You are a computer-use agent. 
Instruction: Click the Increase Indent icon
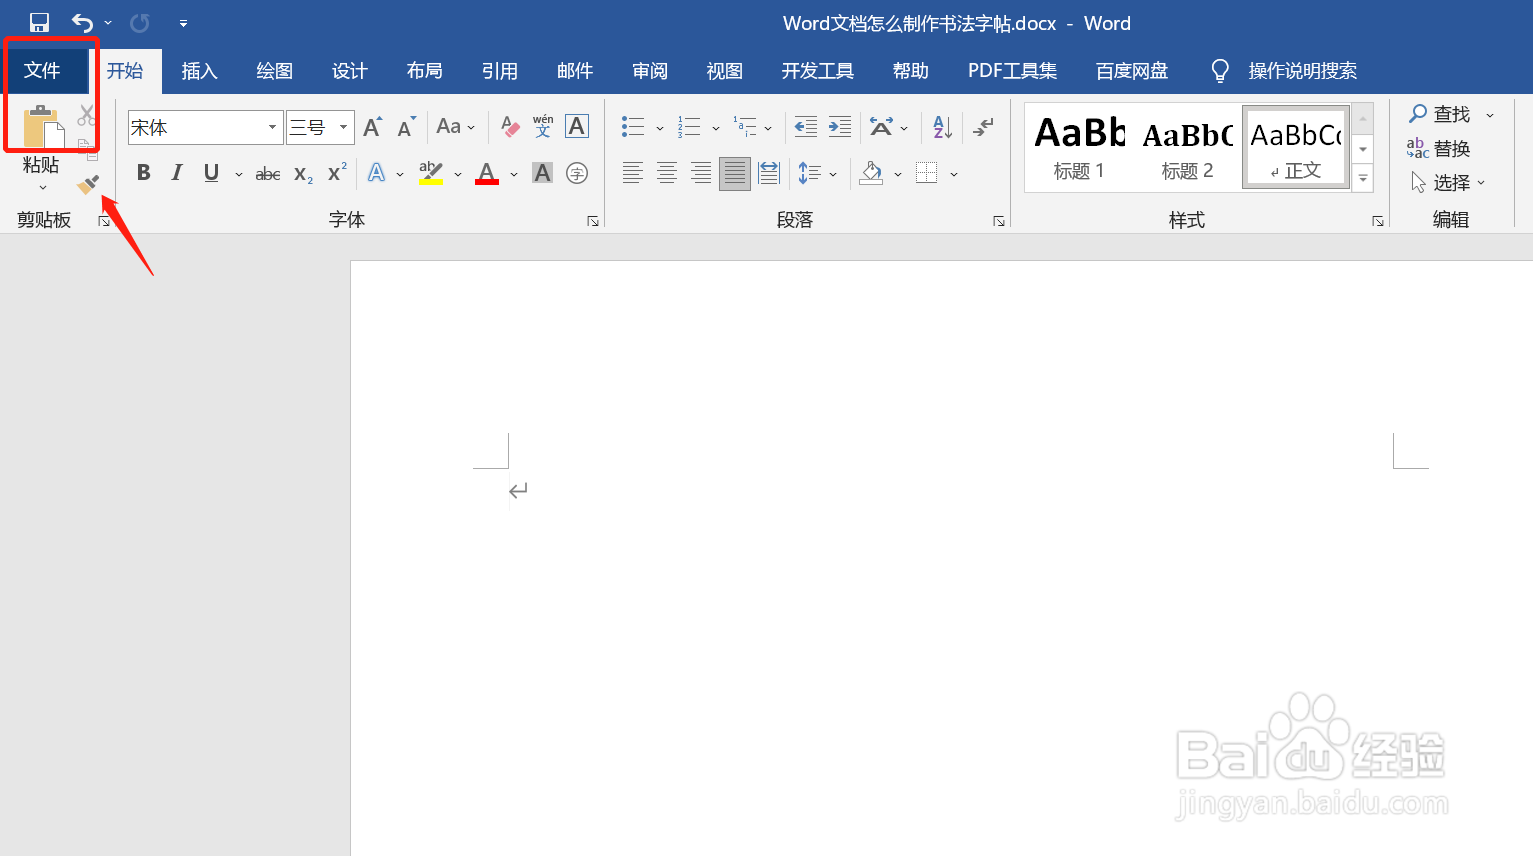840,127
